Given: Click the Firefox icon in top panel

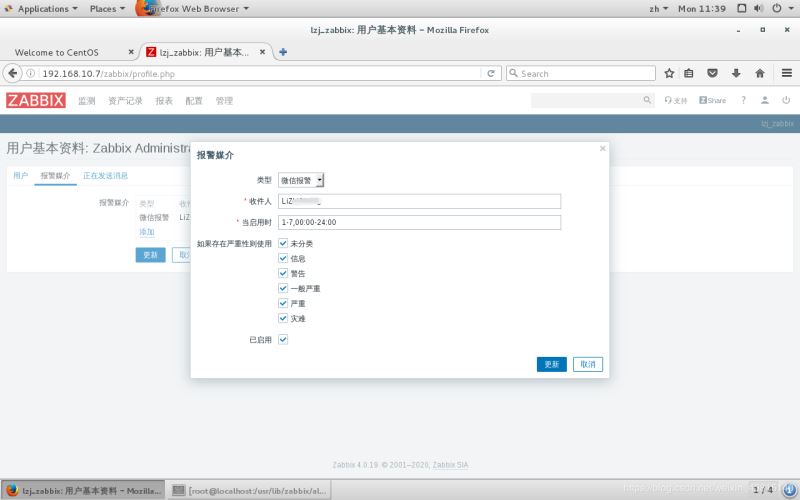Looking at the screenshot, I should (x=146, y=9).
